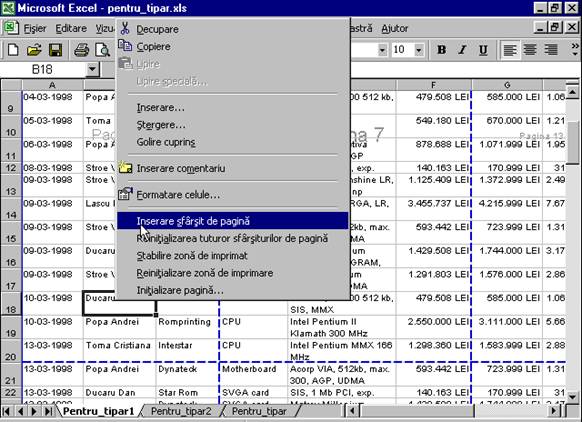Screen dimensions: 582x422
Task: Select row 19 header
Action: (x=11, y=327)
